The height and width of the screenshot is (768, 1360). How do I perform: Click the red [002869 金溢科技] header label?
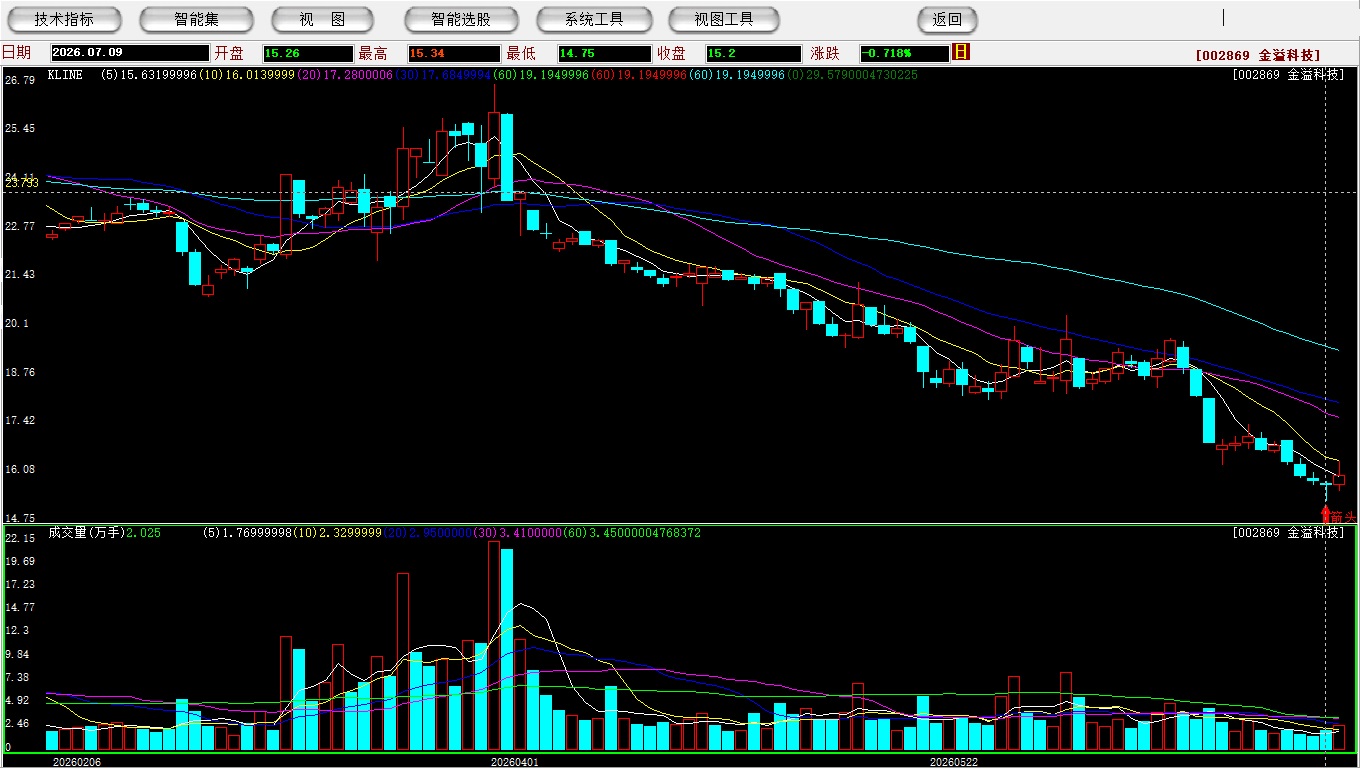pos(1258,55)
